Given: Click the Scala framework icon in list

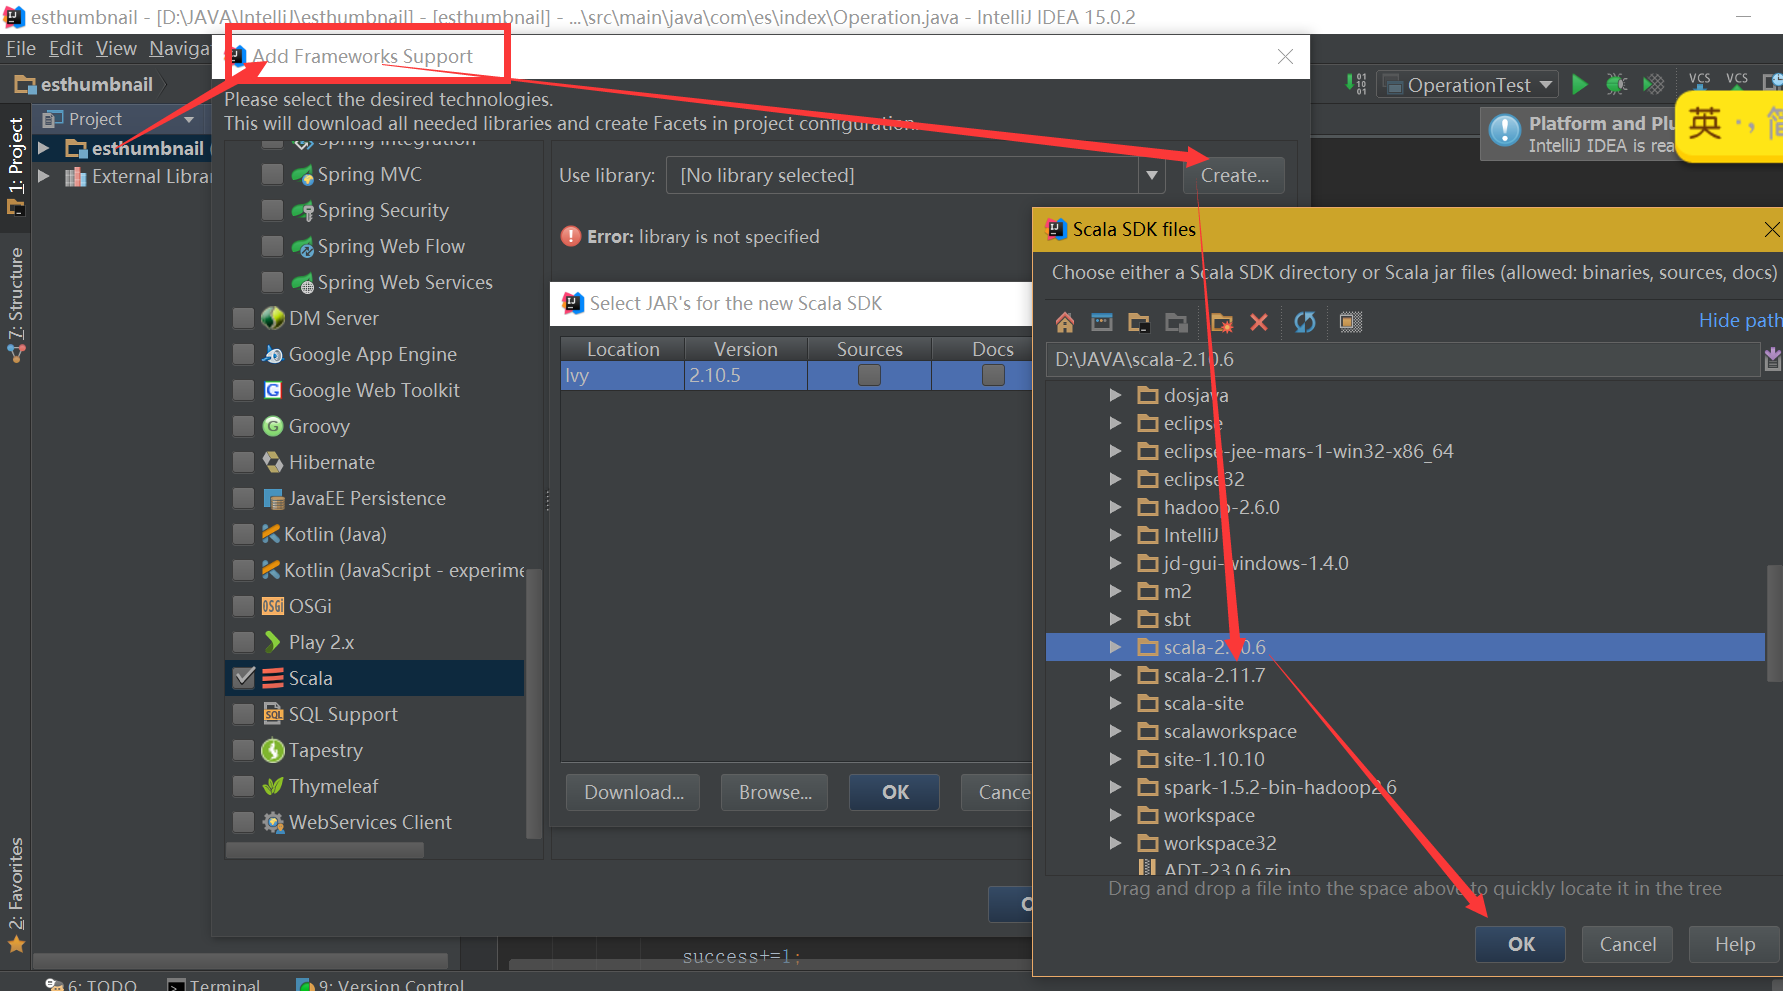Looking at the screenshot, I should point(273,678).
